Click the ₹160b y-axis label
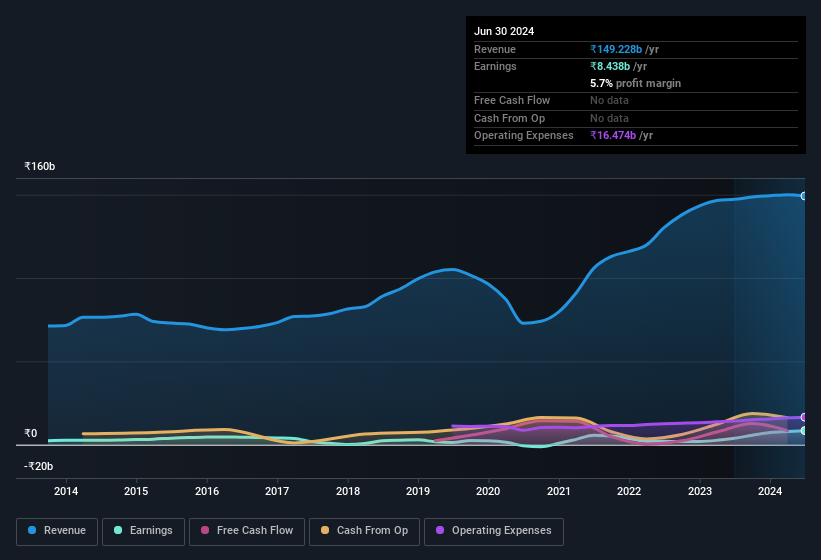 (x=40, y=166)
